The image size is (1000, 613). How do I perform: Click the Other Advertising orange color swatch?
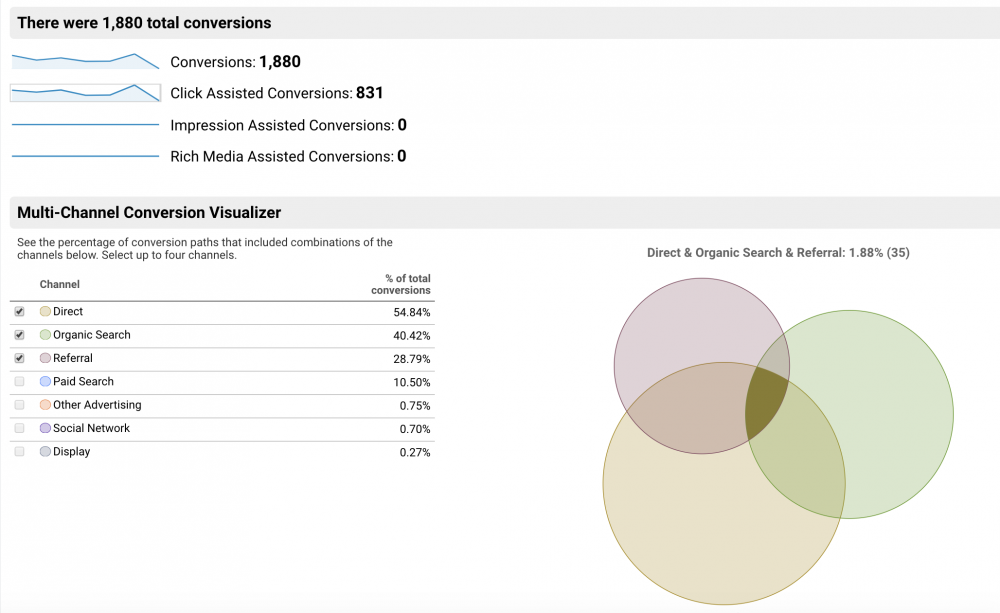45,405
